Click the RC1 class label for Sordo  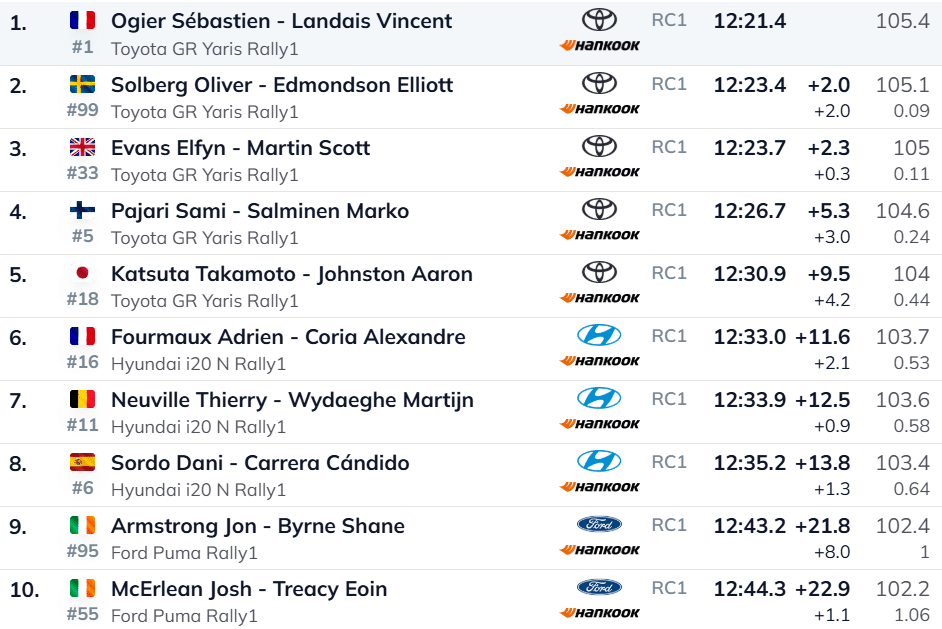point(669,462)
